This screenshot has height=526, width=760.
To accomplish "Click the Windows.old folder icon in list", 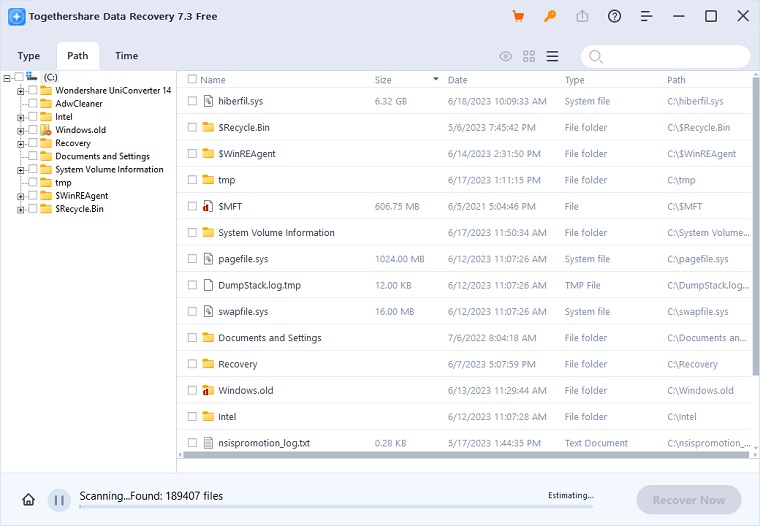I will click(208, 390).
